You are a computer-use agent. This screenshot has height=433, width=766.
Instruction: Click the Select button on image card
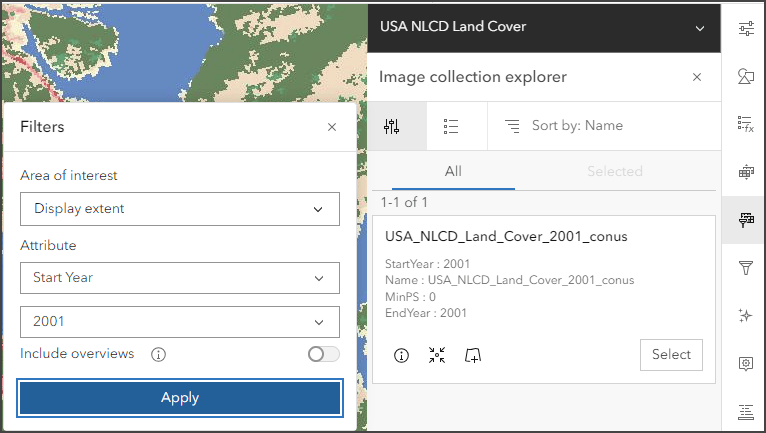point(671,355)
